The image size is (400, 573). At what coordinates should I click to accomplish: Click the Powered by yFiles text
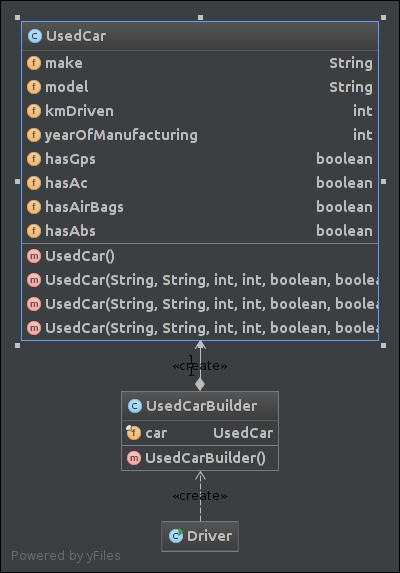tap(66, 556)
